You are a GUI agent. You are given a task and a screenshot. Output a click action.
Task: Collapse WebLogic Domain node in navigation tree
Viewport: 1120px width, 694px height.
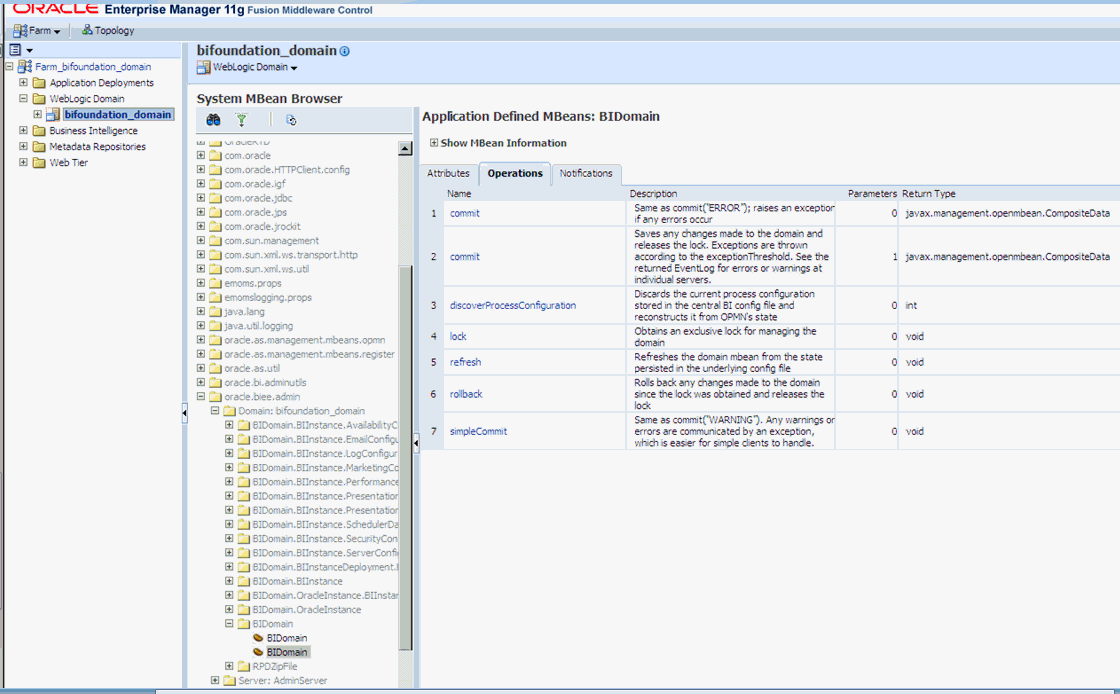(24, 98)
